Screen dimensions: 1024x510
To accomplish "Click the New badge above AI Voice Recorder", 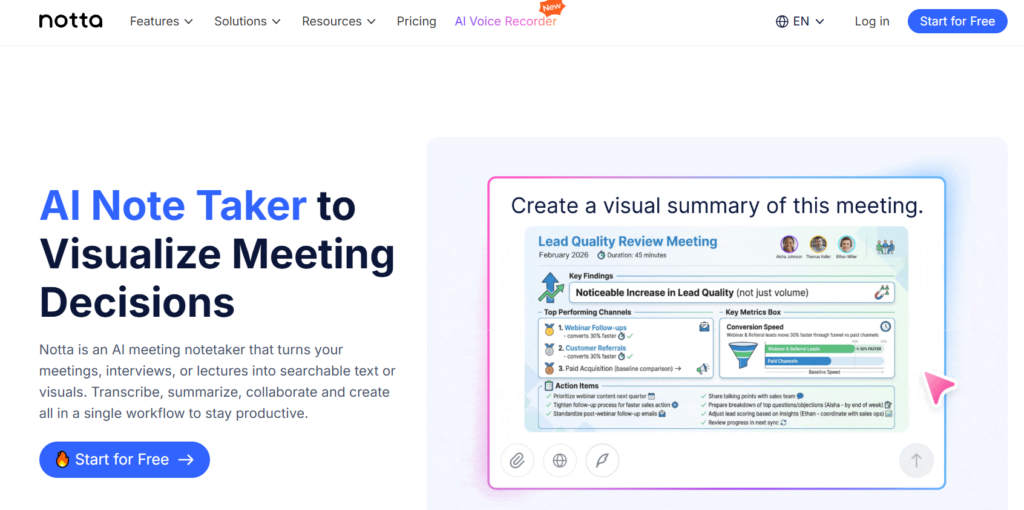I will click(551, 8).
